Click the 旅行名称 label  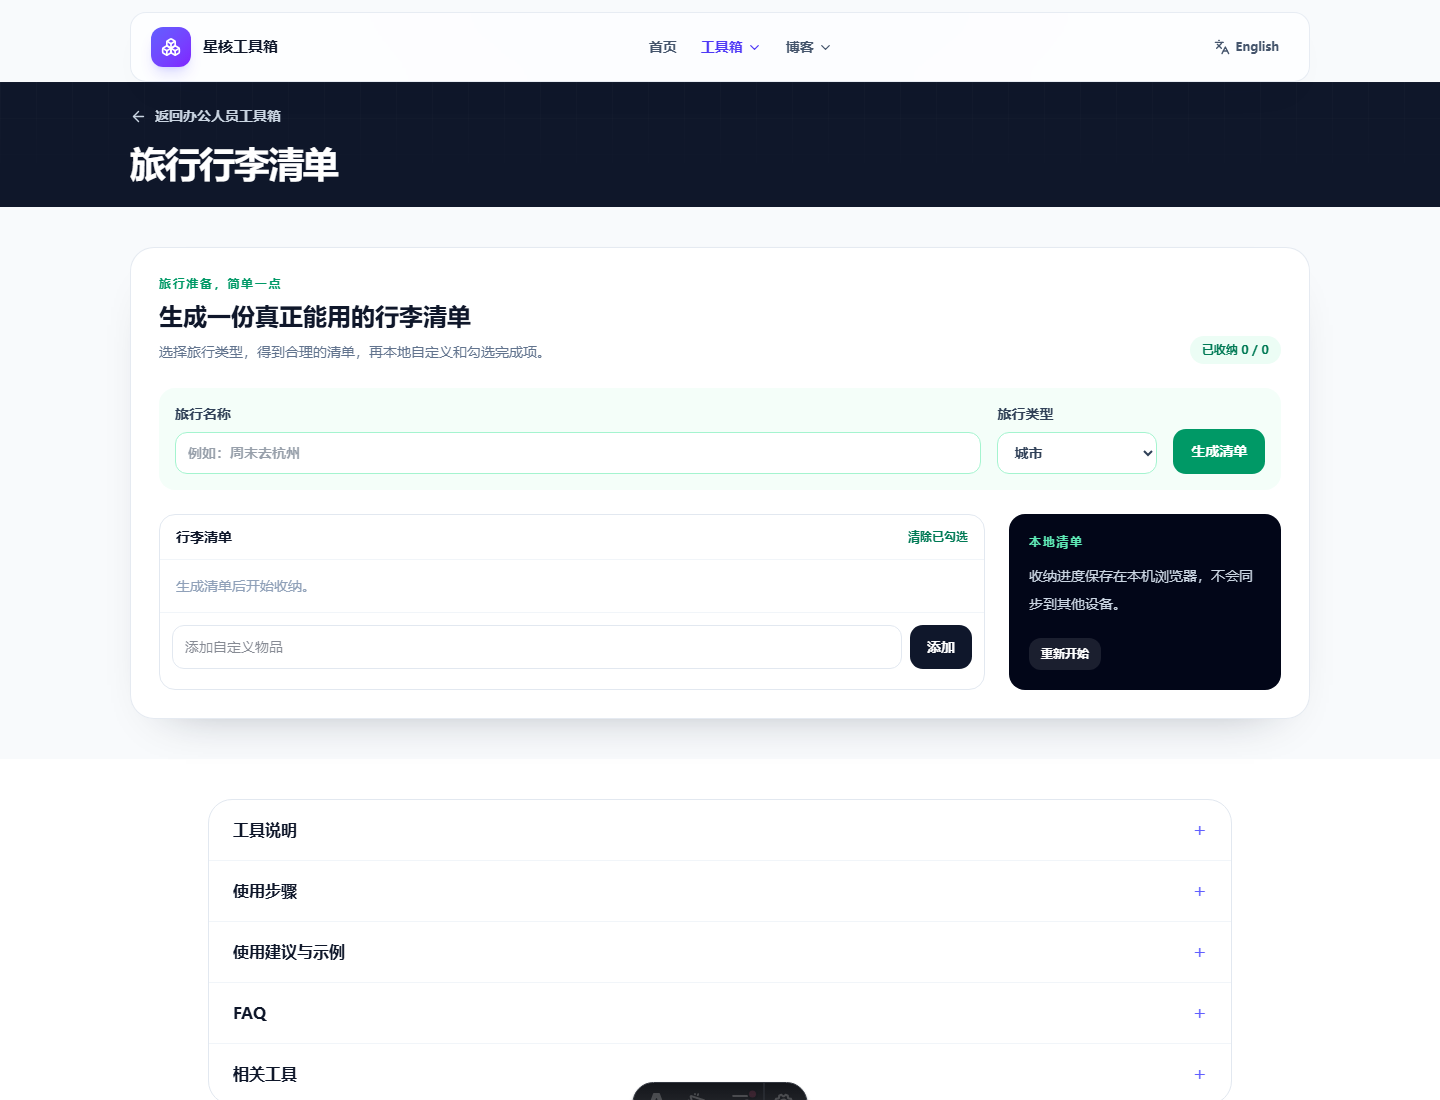(203, 414)
